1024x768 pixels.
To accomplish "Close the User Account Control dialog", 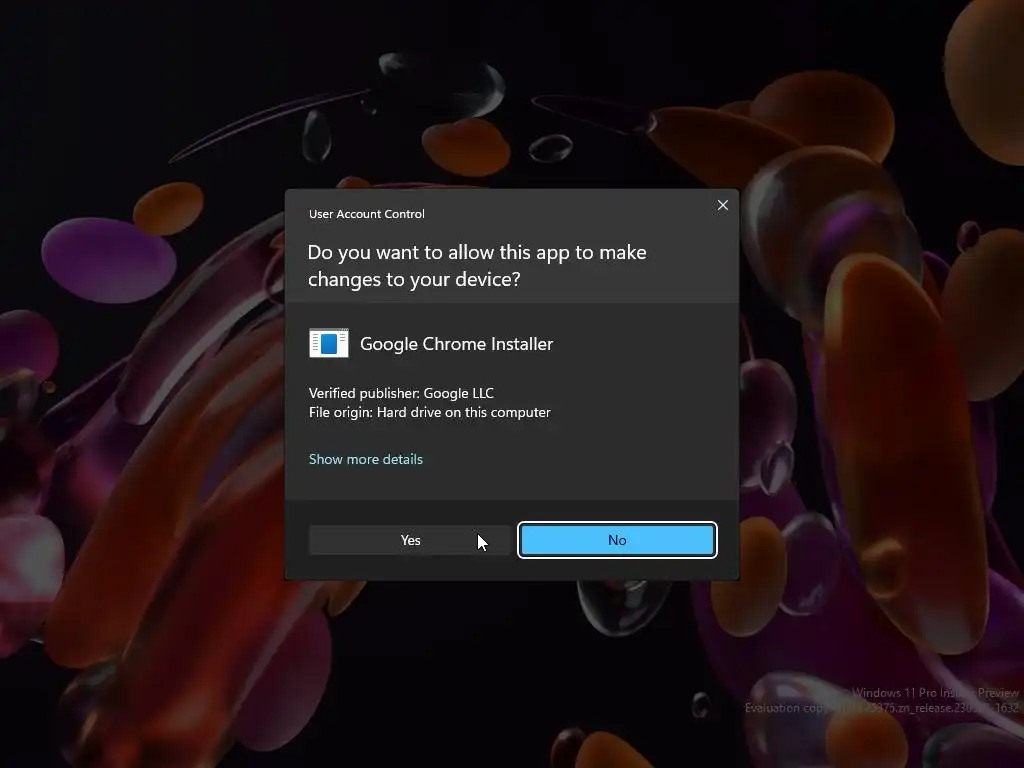I will tap(722, 205).
